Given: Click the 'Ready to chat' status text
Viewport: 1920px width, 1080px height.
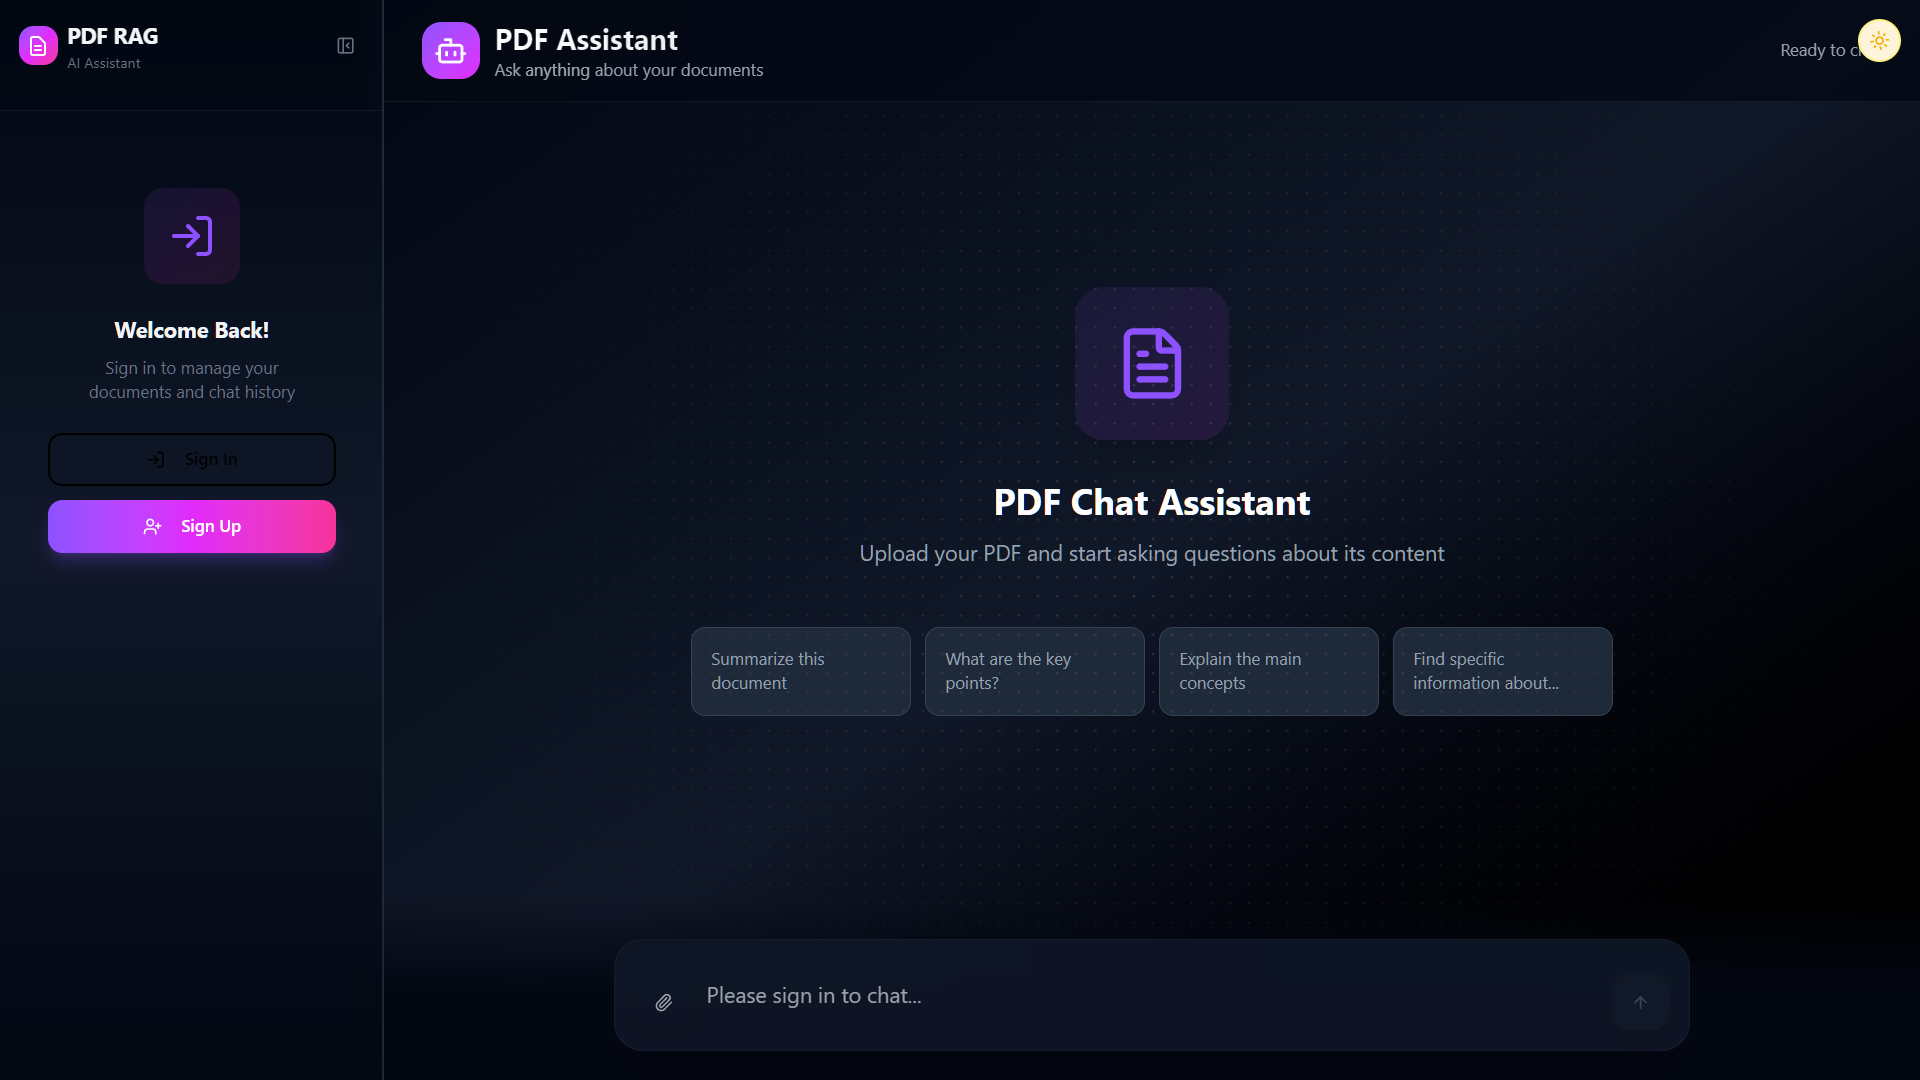Looking at the screenshot, I should (x=1815, y=50).
